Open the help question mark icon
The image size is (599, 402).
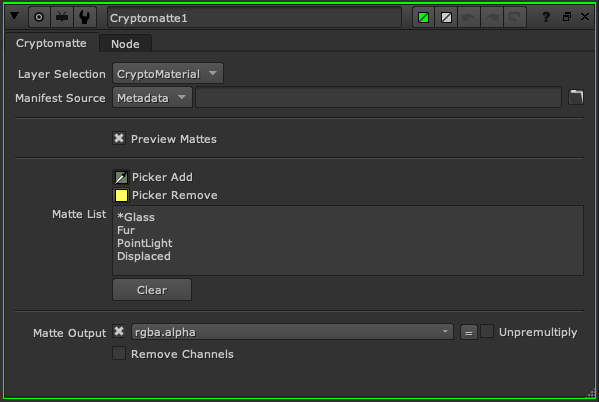pyautogui.click(x=546, y=17)
